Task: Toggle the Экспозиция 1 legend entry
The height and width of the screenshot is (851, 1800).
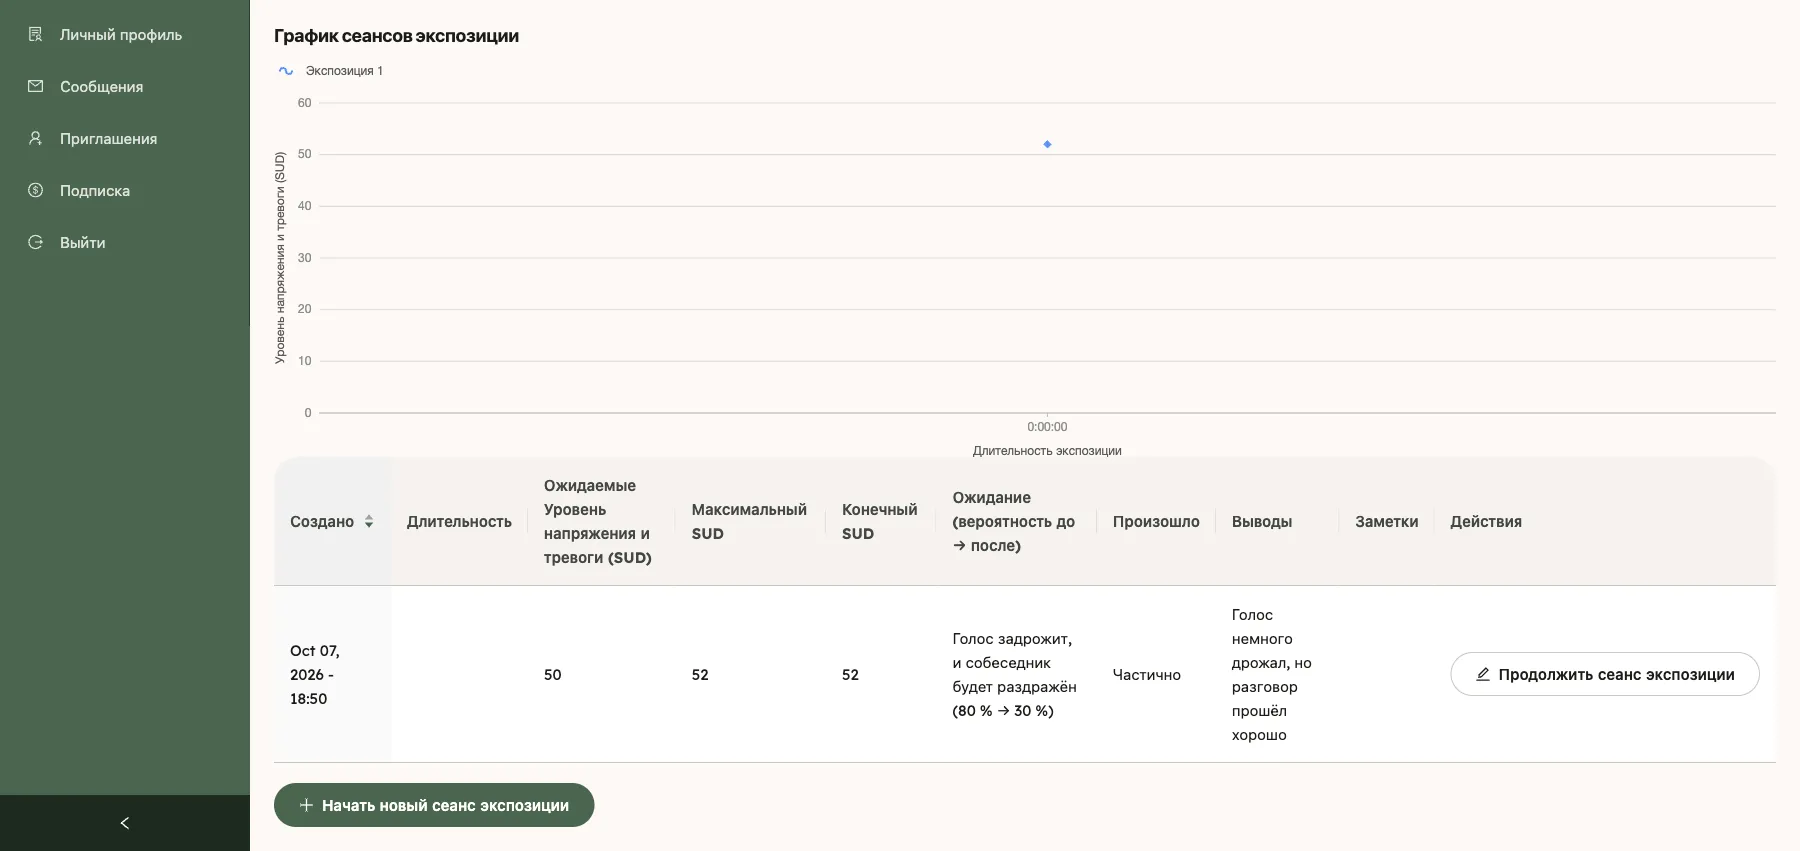Action: pyautogui.click(x=331, y=71)
